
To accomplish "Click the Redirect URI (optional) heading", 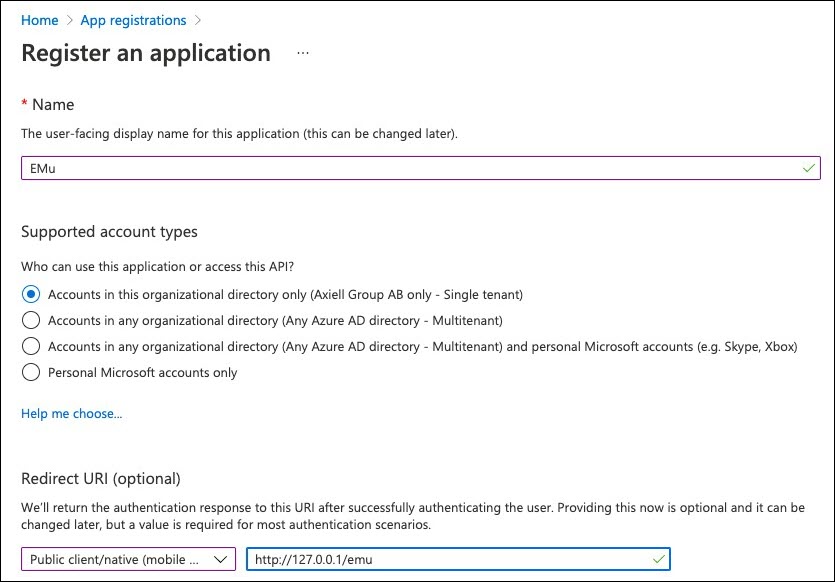I will [101, 478].
